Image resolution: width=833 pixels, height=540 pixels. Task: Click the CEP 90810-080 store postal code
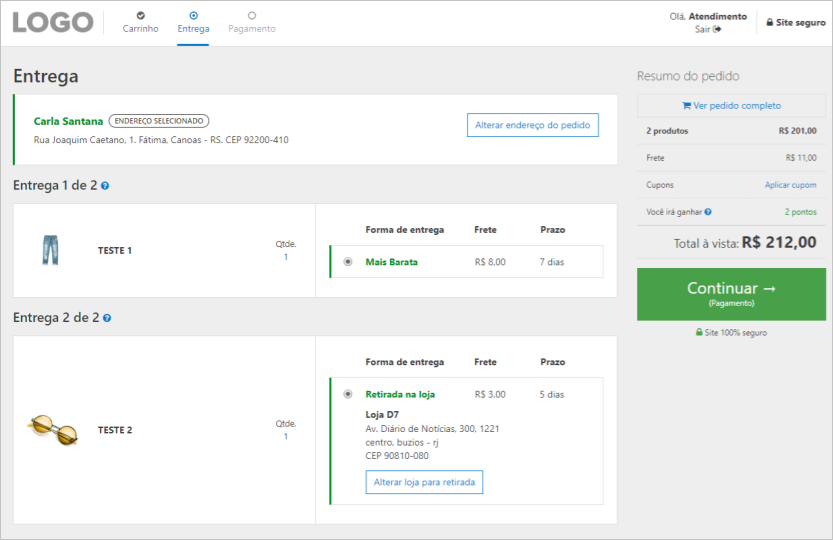tap(397, 455)
